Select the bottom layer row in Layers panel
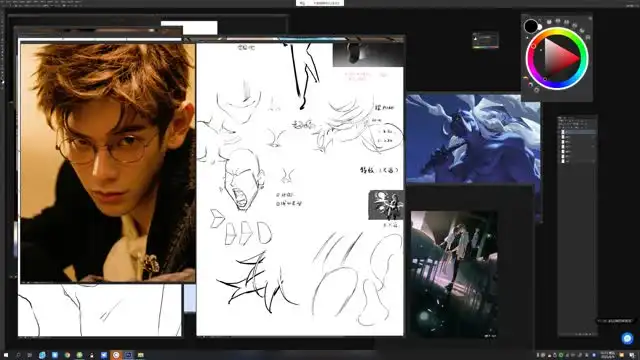 point(577,161)
